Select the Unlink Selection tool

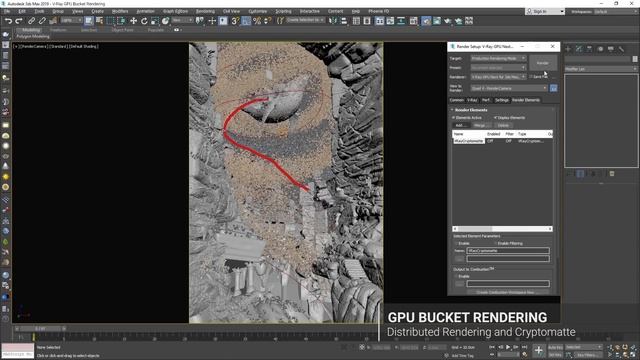click(x=42, y=21)
